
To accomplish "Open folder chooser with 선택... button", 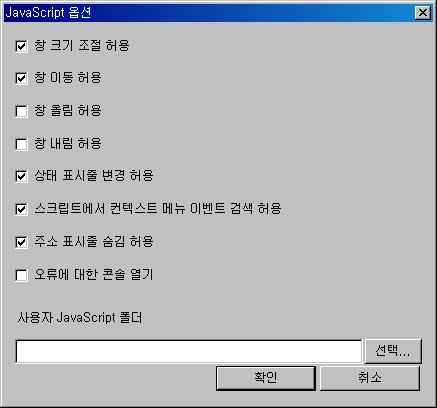I will pyautogui.click(x=393, y=351).
